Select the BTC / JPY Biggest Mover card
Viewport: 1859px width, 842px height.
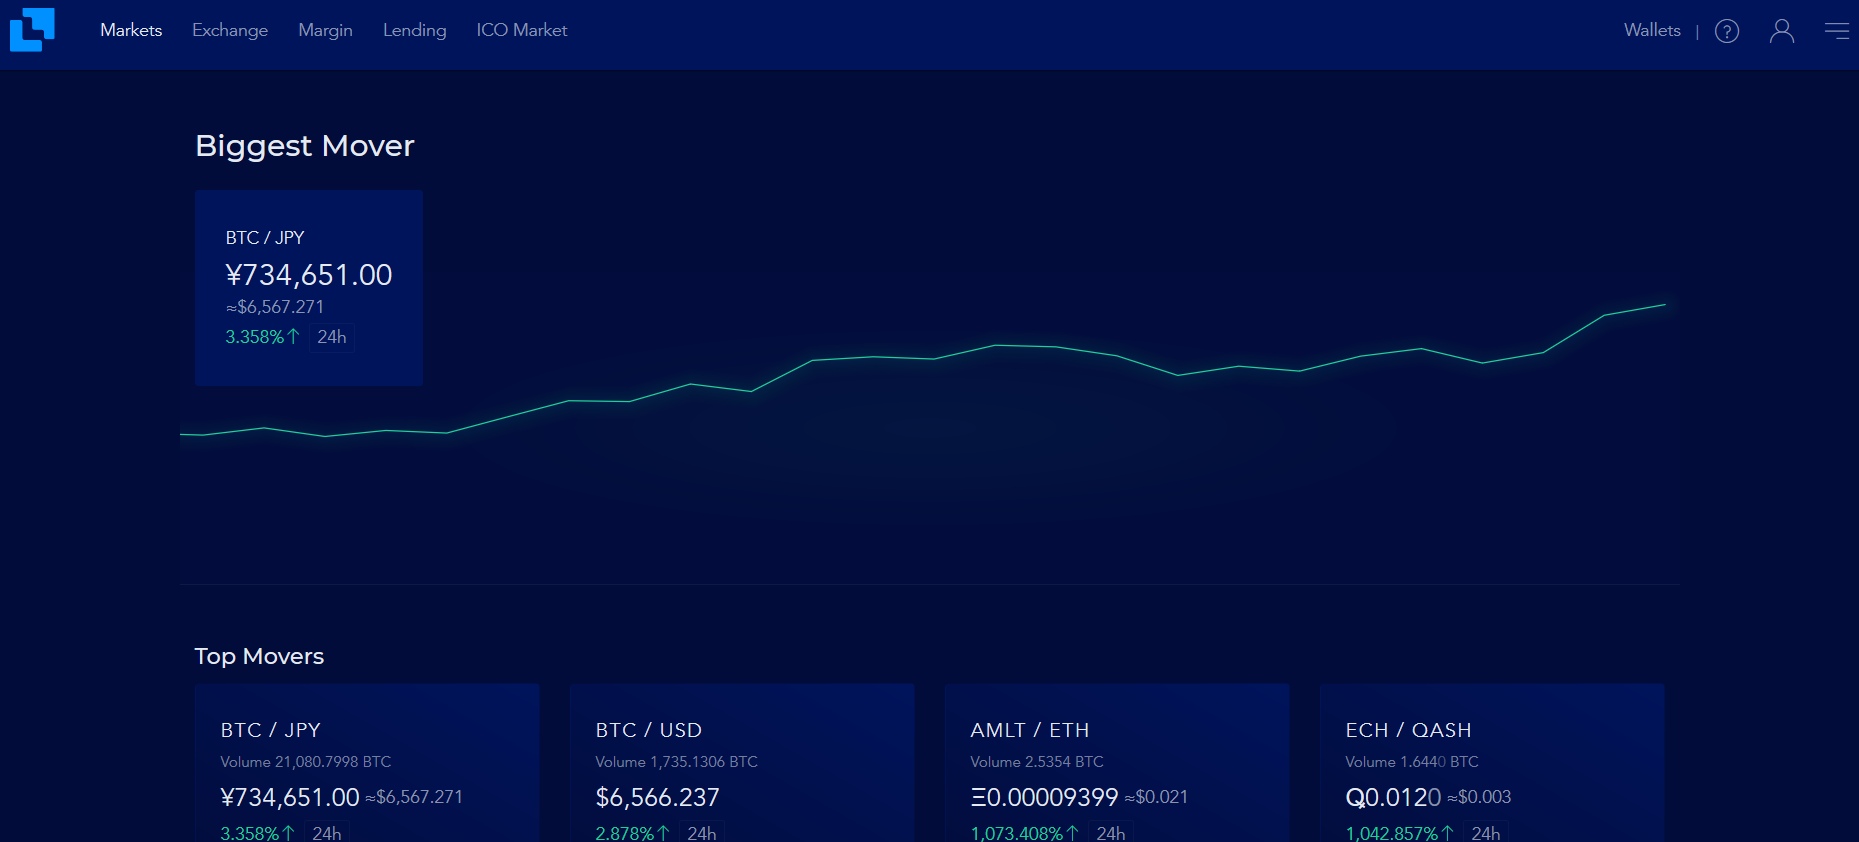point(309,288)
